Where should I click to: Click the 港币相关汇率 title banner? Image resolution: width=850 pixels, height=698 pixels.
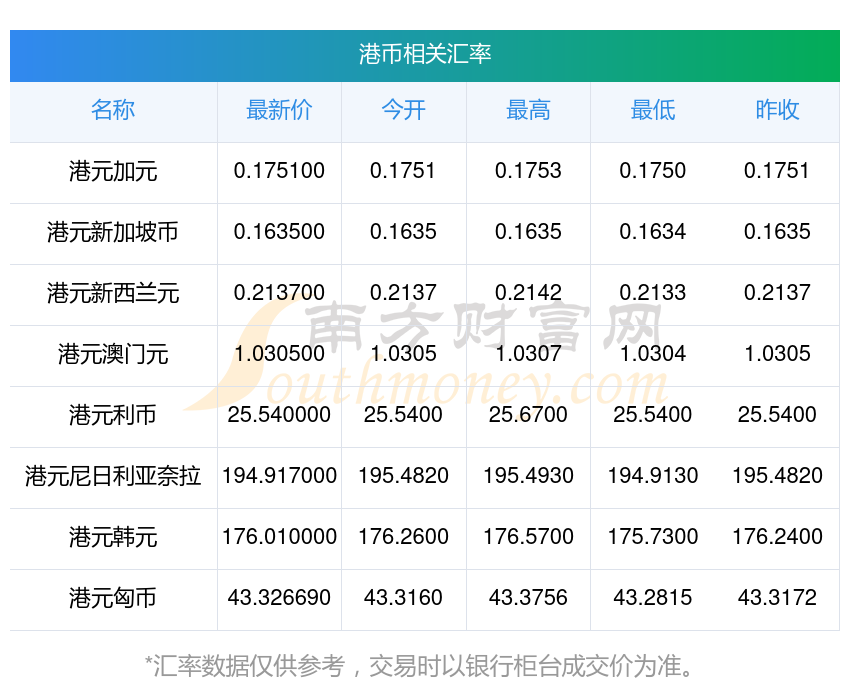click(x=424, y=55)
